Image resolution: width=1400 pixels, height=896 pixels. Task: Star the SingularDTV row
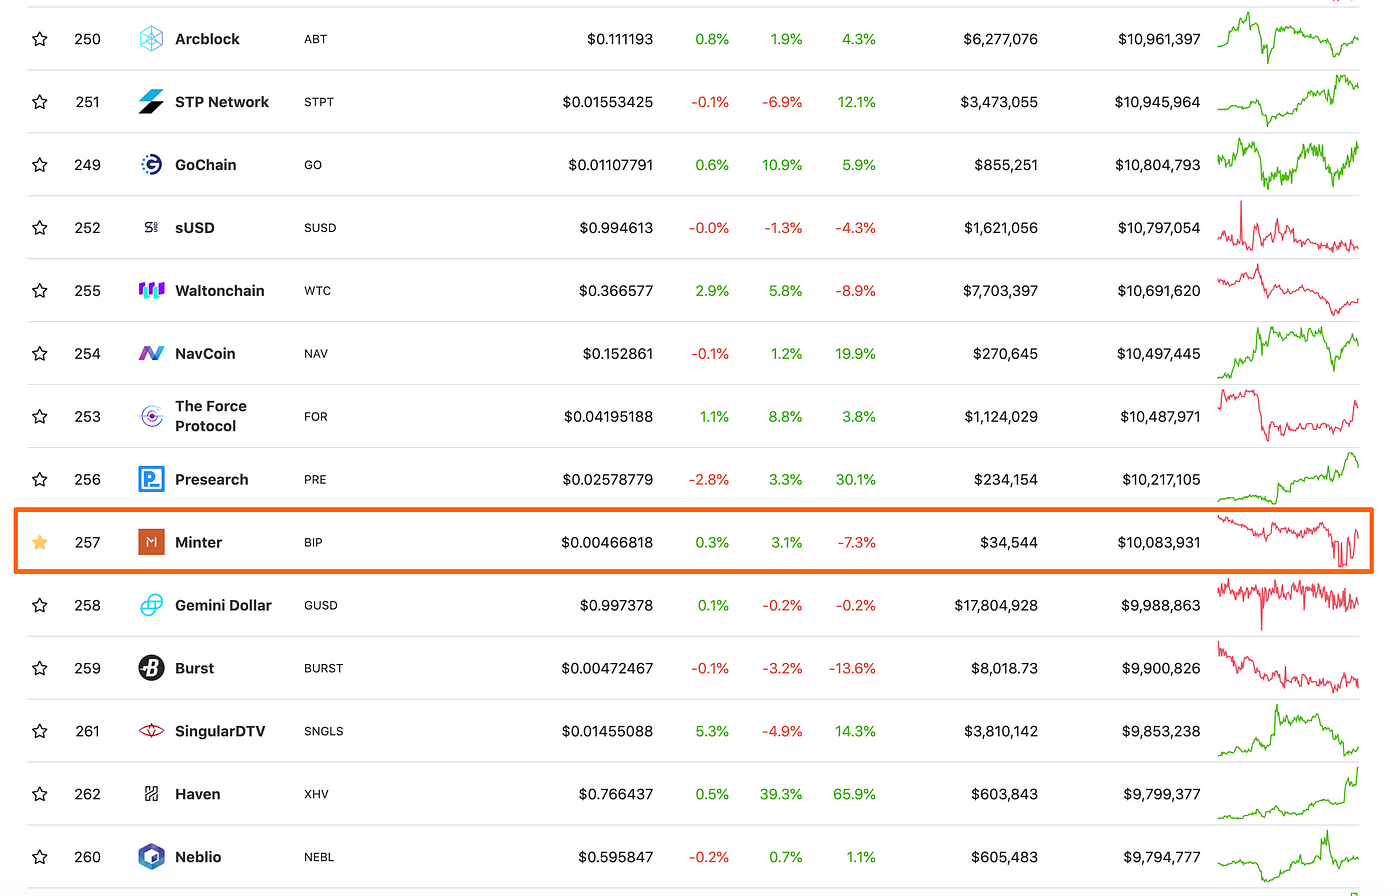40,732
